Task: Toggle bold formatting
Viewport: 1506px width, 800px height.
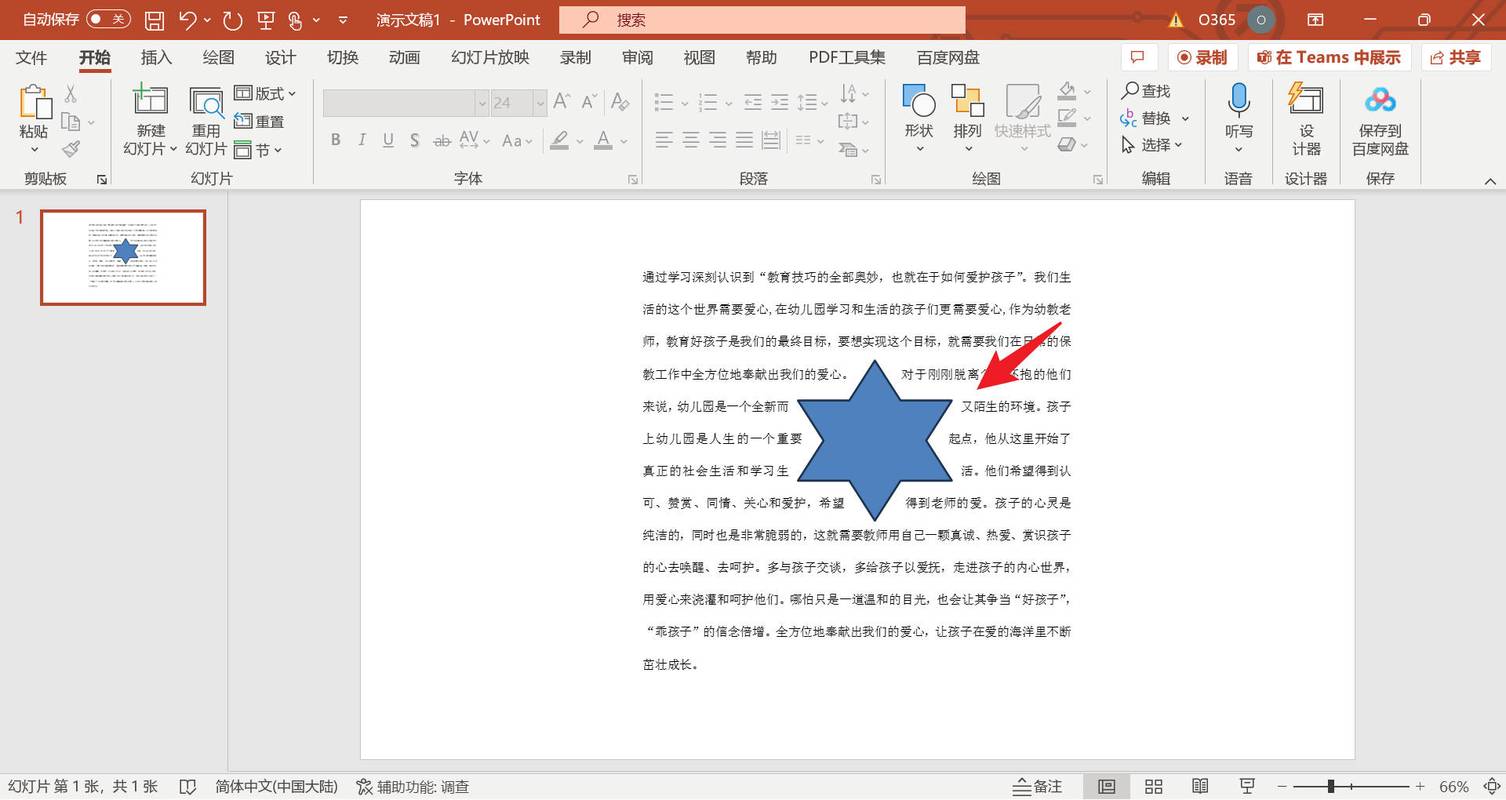Action: [336, 140]
